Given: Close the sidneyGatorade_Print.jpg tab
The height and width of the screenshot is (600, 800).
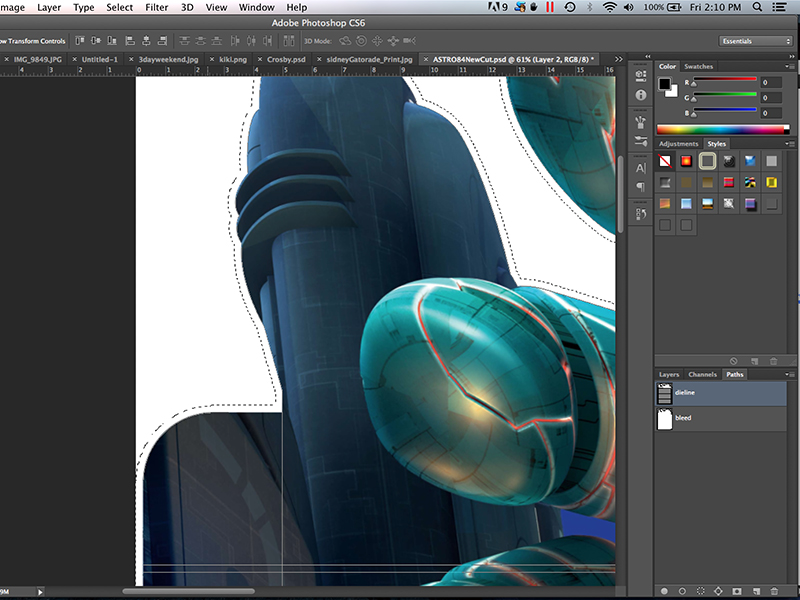Looking at the screenshot, I should tap(319, 59).
